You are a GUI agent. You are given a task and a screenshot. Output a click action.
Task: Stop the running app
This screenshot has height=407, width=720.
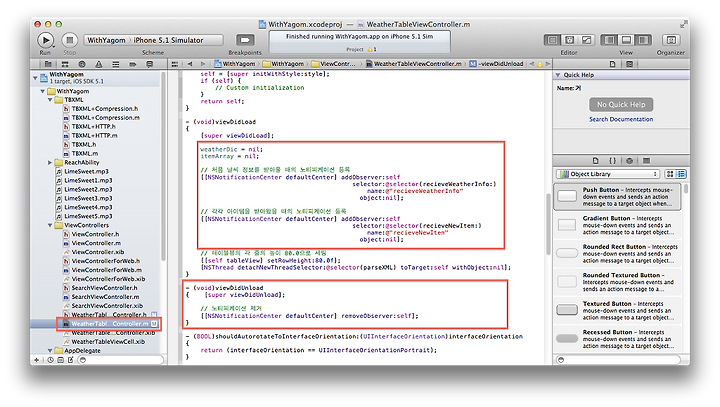tap(69, 40)
